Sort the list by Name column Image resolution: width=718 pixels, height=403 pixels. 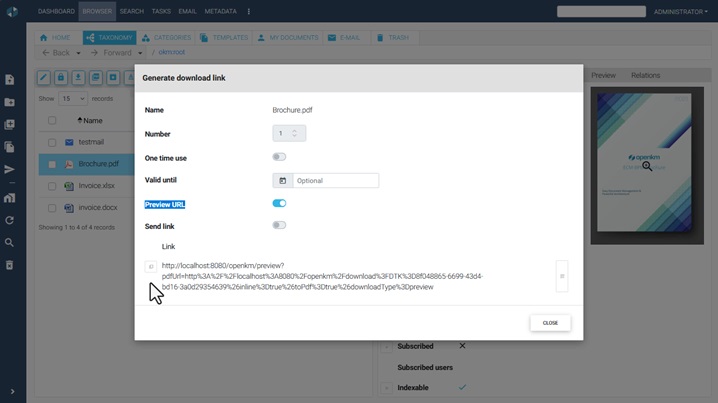click(x=90, y=120)
